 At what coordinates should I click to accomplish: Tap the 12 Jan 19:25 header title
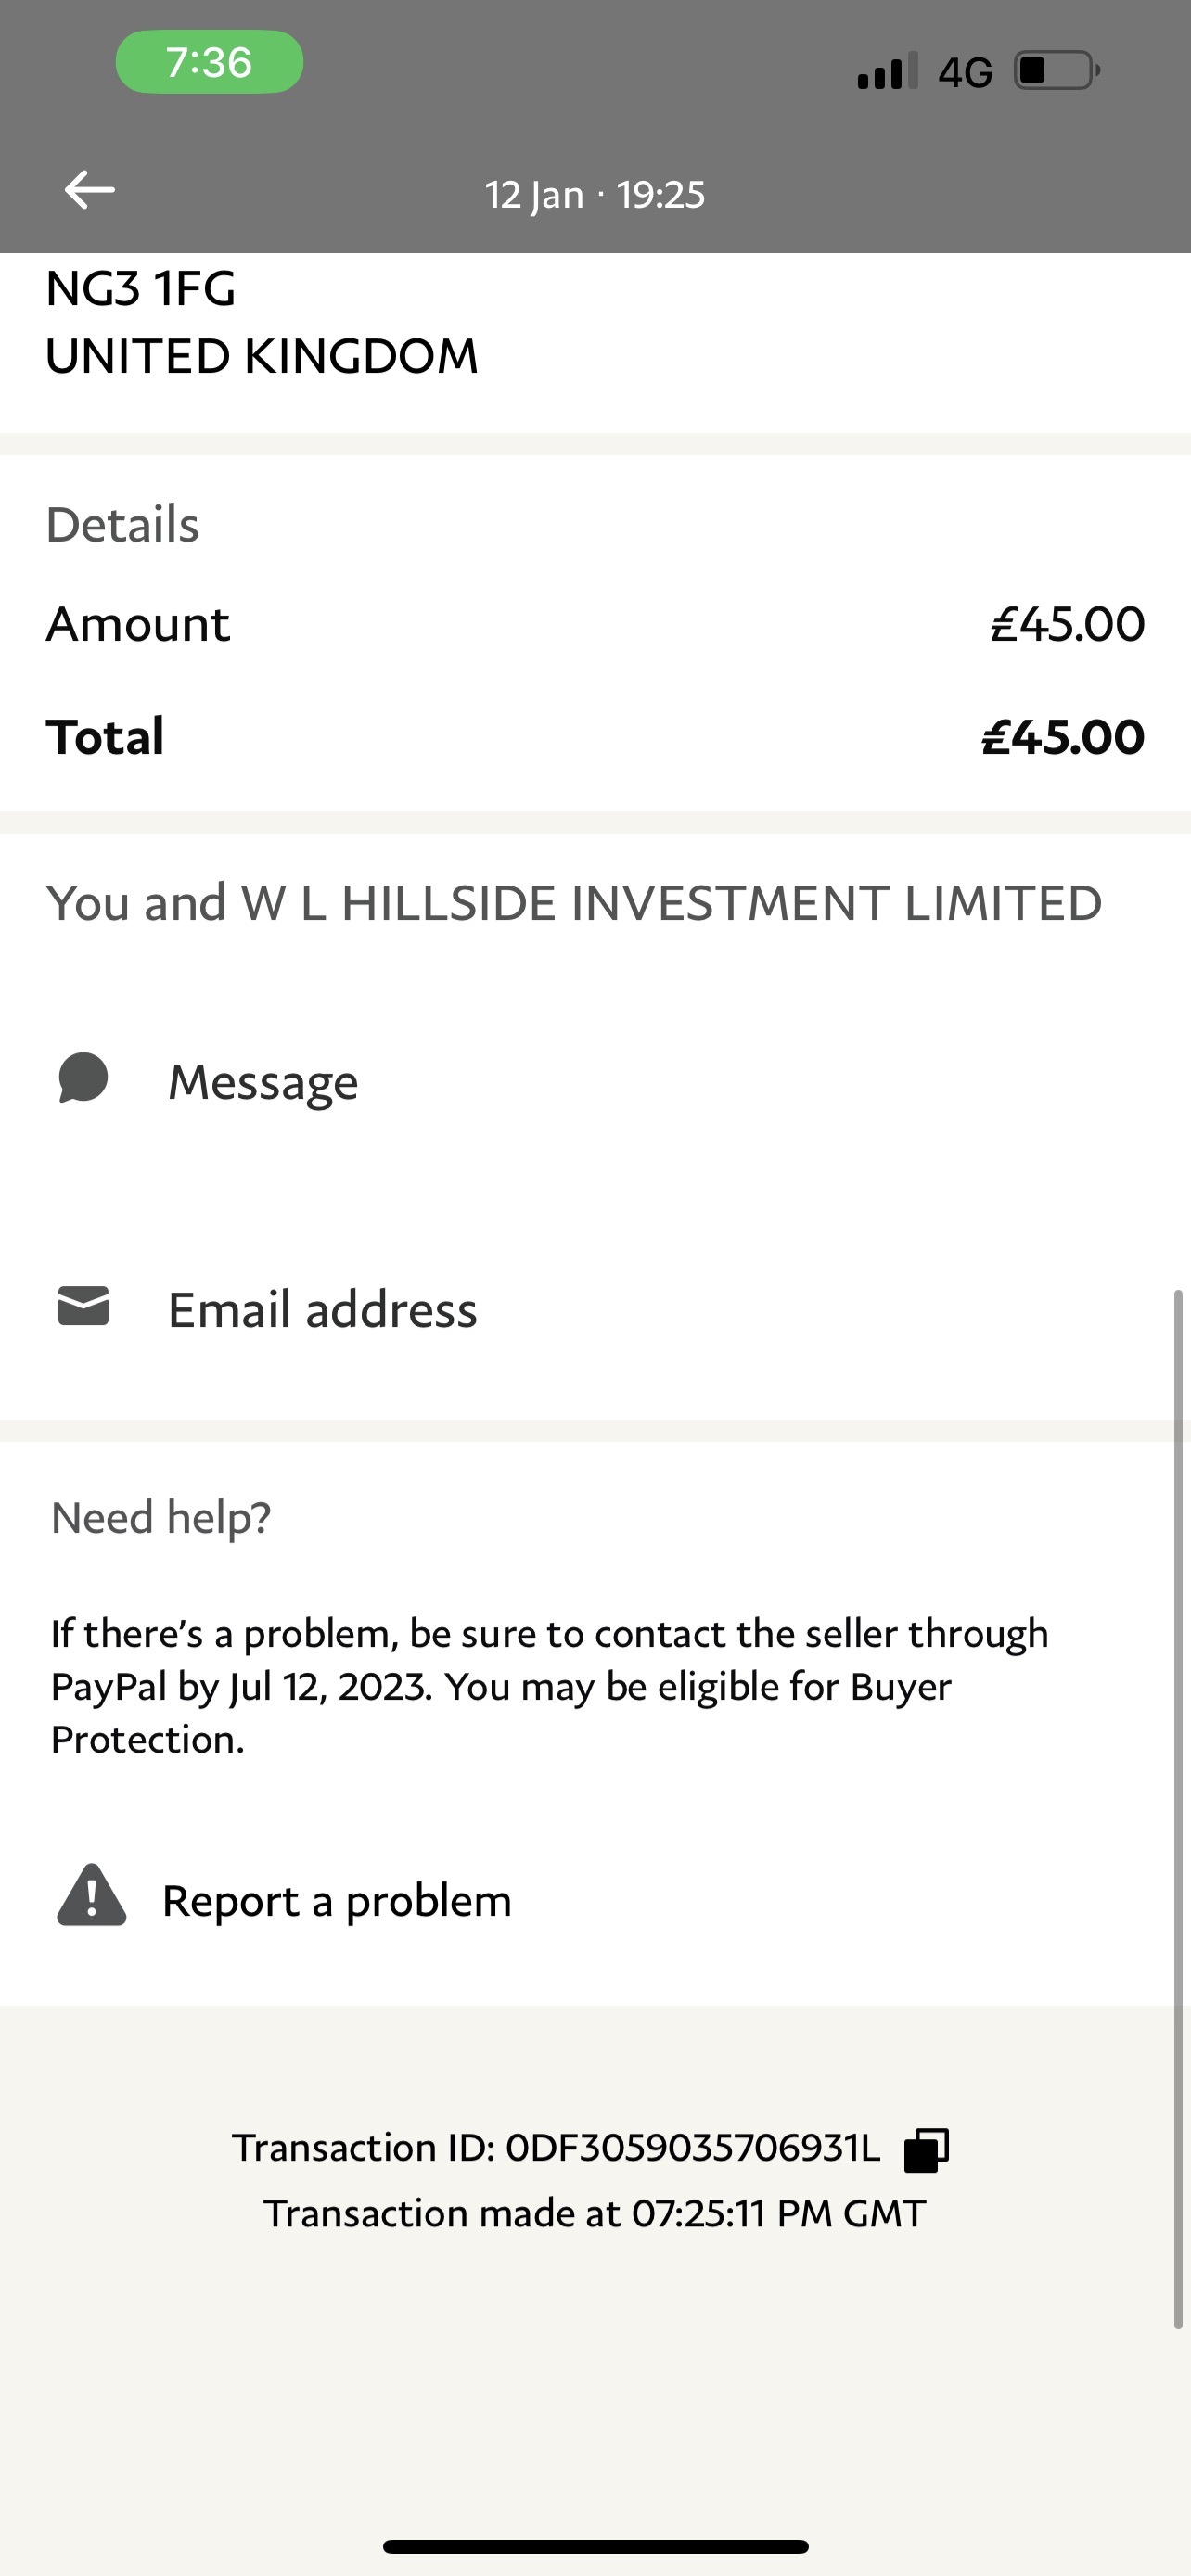pos(595,194)
